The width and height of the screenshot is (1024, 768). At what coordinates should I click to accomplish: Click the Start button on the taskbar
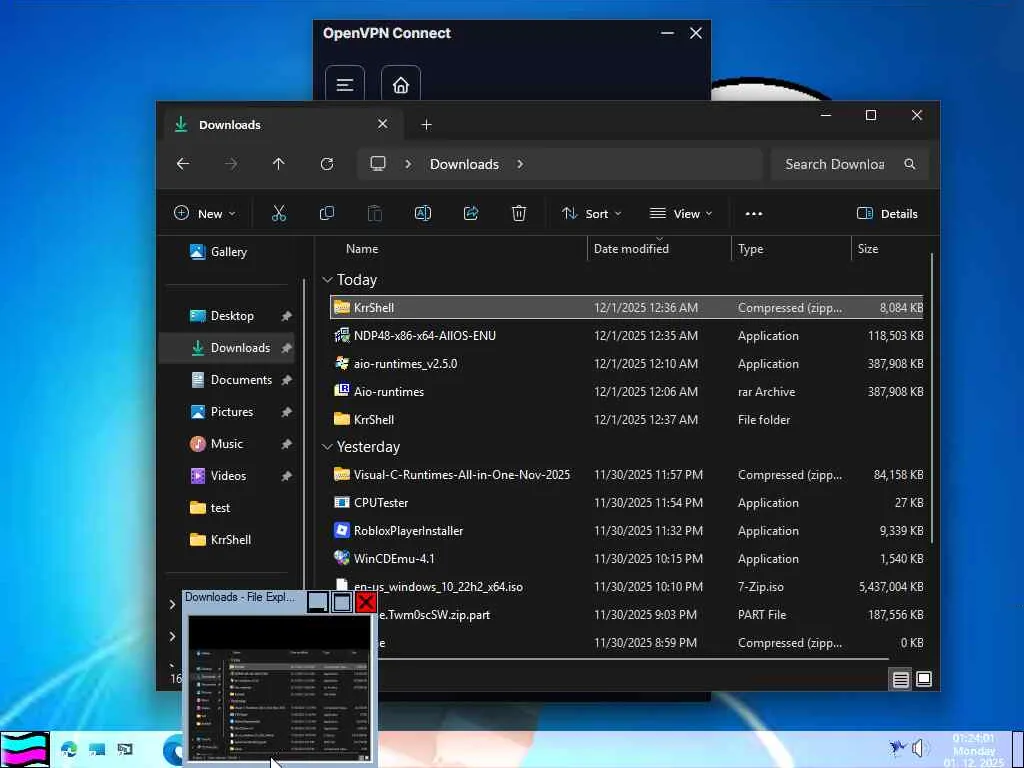[x=25, y=749]
